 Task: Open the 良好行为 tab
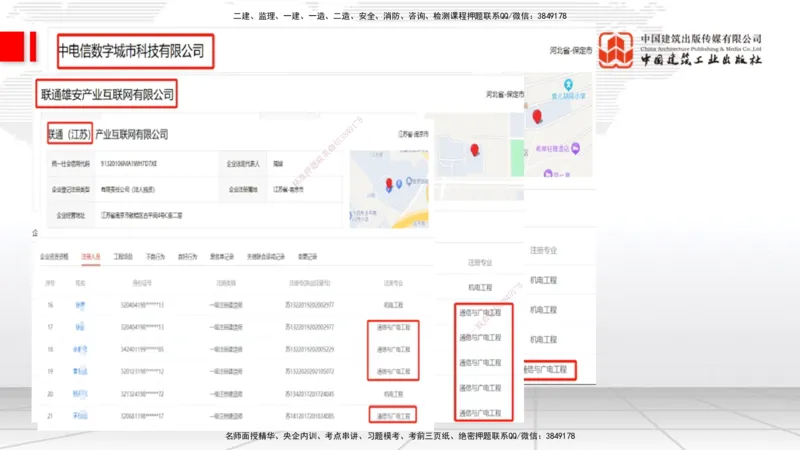[x=187, y=257]
